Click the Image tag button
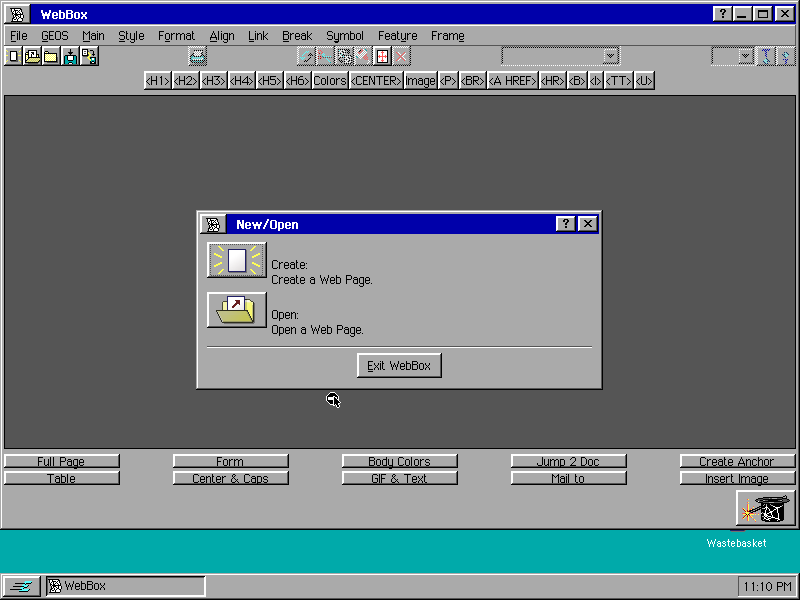 (x=420, y=81)
